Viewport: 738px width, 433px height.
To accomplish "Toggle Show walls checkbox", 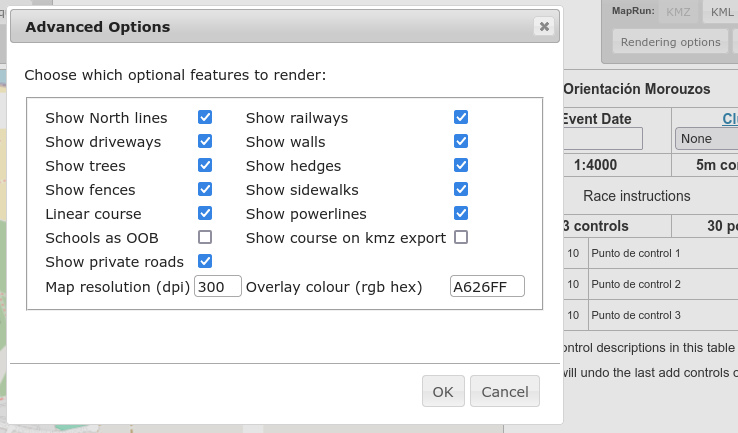I will pyautogui.click(x=461, y=141).
